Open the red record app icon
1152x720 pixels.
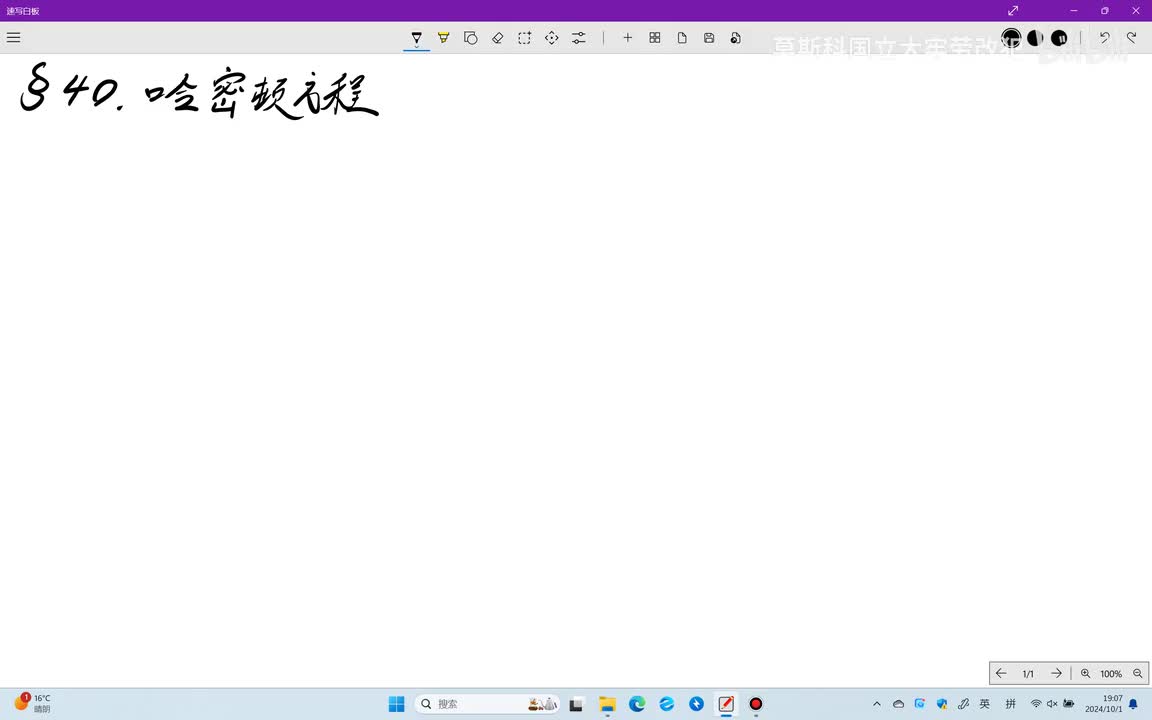tap(755, 704)
